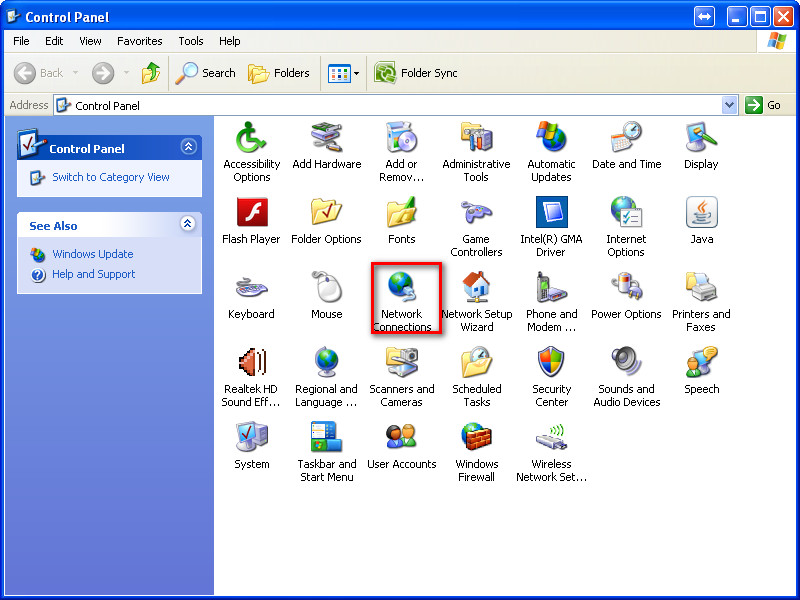Open Administrative Tools

[476, 152]
